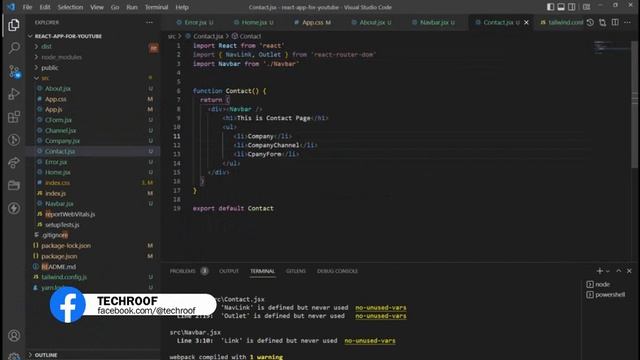The width and height of the screenshot is (640, 360).
Task: Switch to the Debug Console tab
Action: [337, 271]
